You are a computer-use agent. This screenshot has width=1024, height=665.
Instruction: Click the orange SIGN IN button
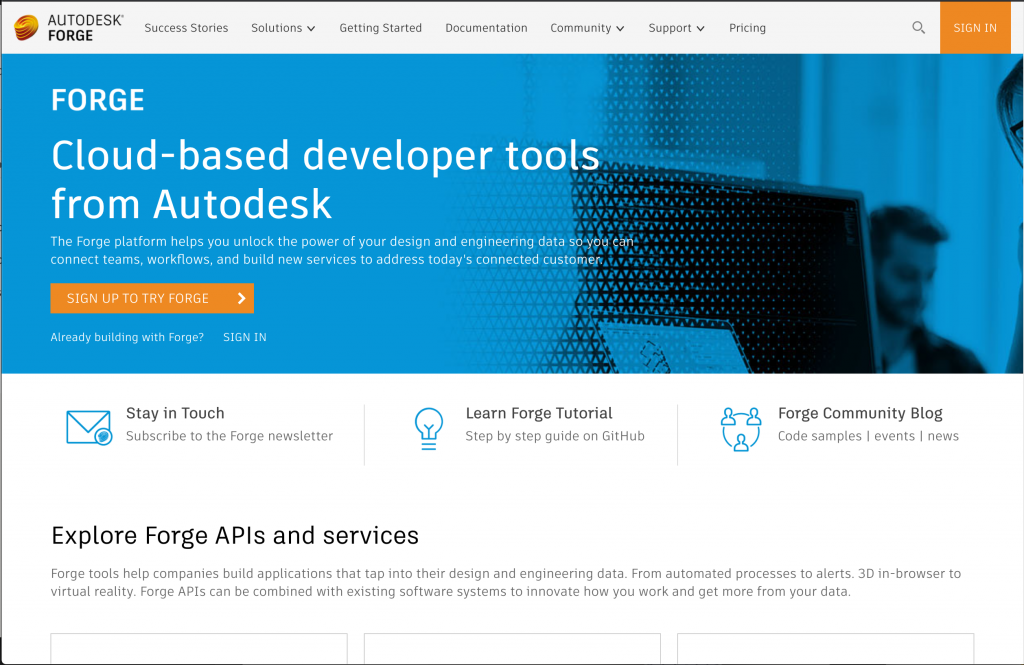pos(975,28)
